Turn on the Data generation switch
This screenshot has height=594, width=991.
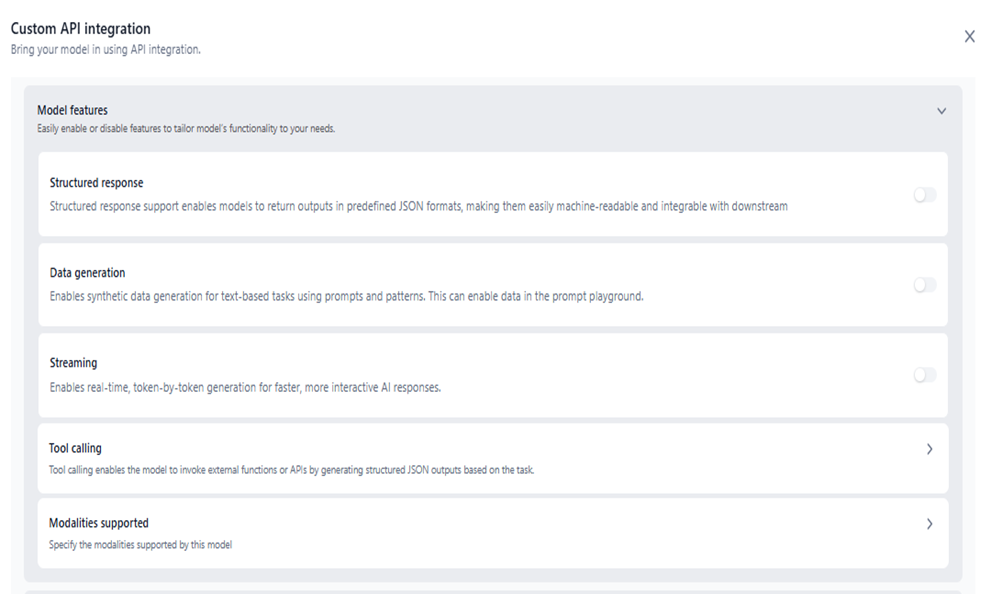point(925,285)
